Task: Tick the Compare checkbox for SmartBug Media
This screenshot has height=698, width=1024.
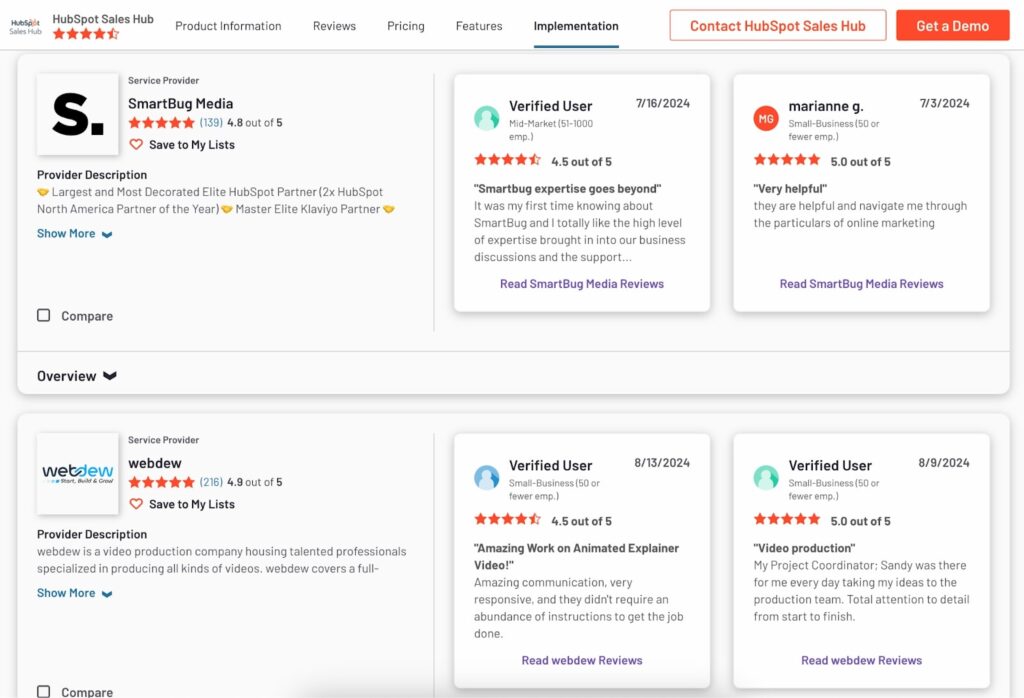Action: coord(44,315)
